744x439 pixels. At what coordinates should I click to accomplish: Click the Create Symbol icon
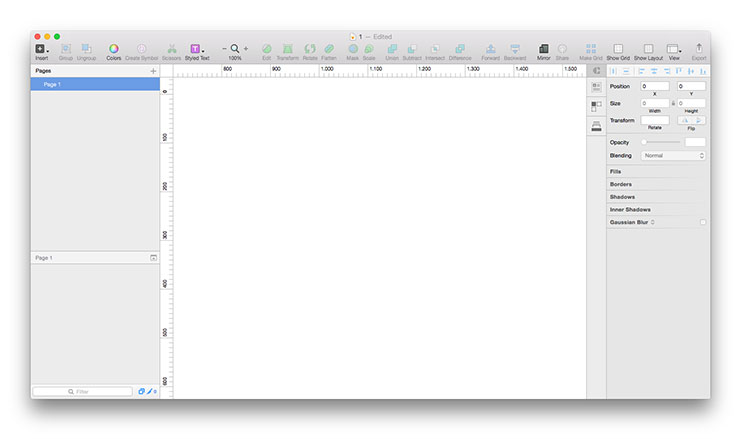[x=141, y=49]
